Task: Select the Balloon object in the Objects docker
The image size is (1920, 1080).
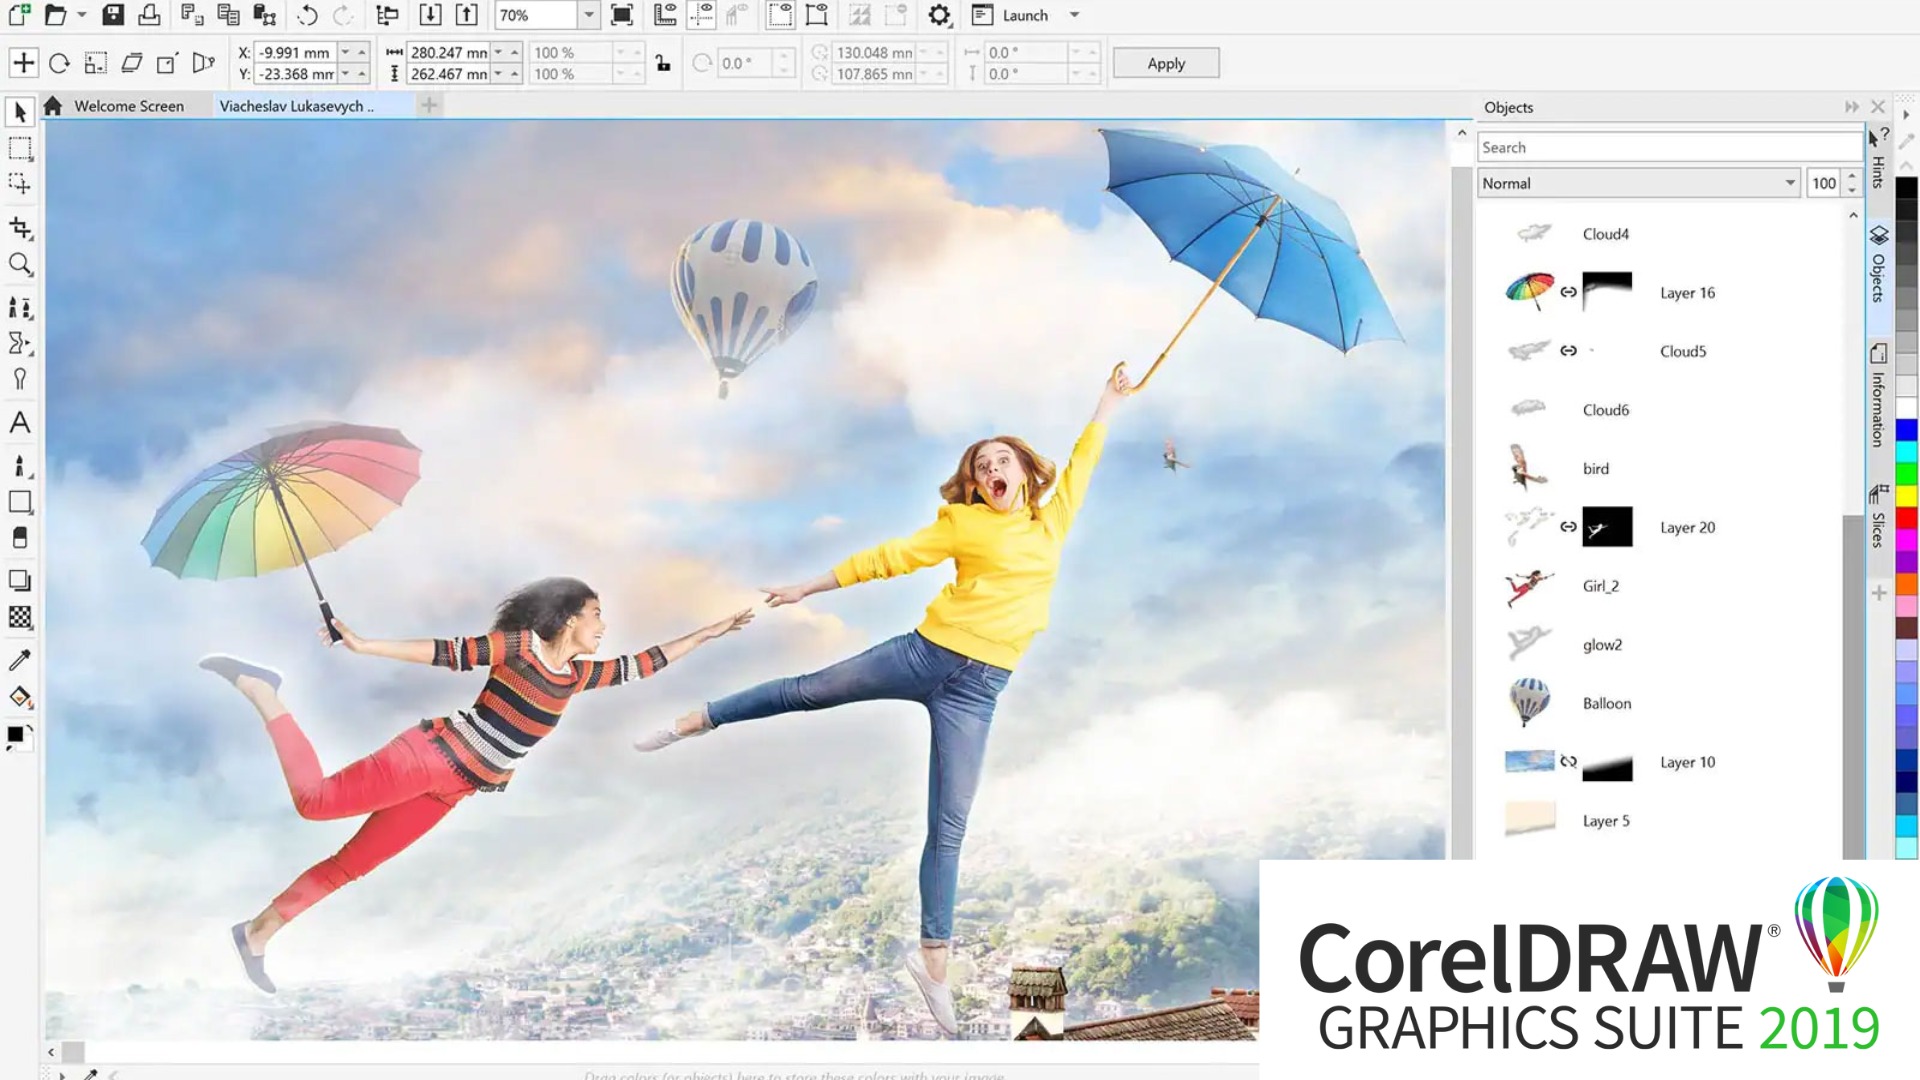Action: coord(1605,703)
